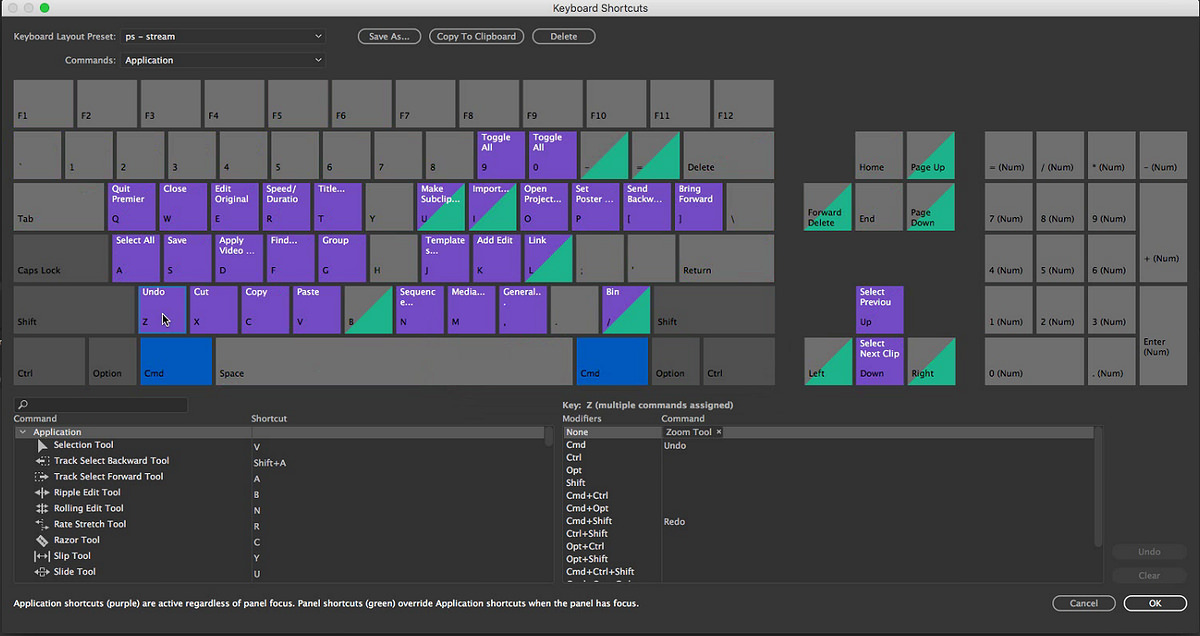Click the Track Select Forward Tool icon
The image size is (1200, 636).
coord(42,477)
